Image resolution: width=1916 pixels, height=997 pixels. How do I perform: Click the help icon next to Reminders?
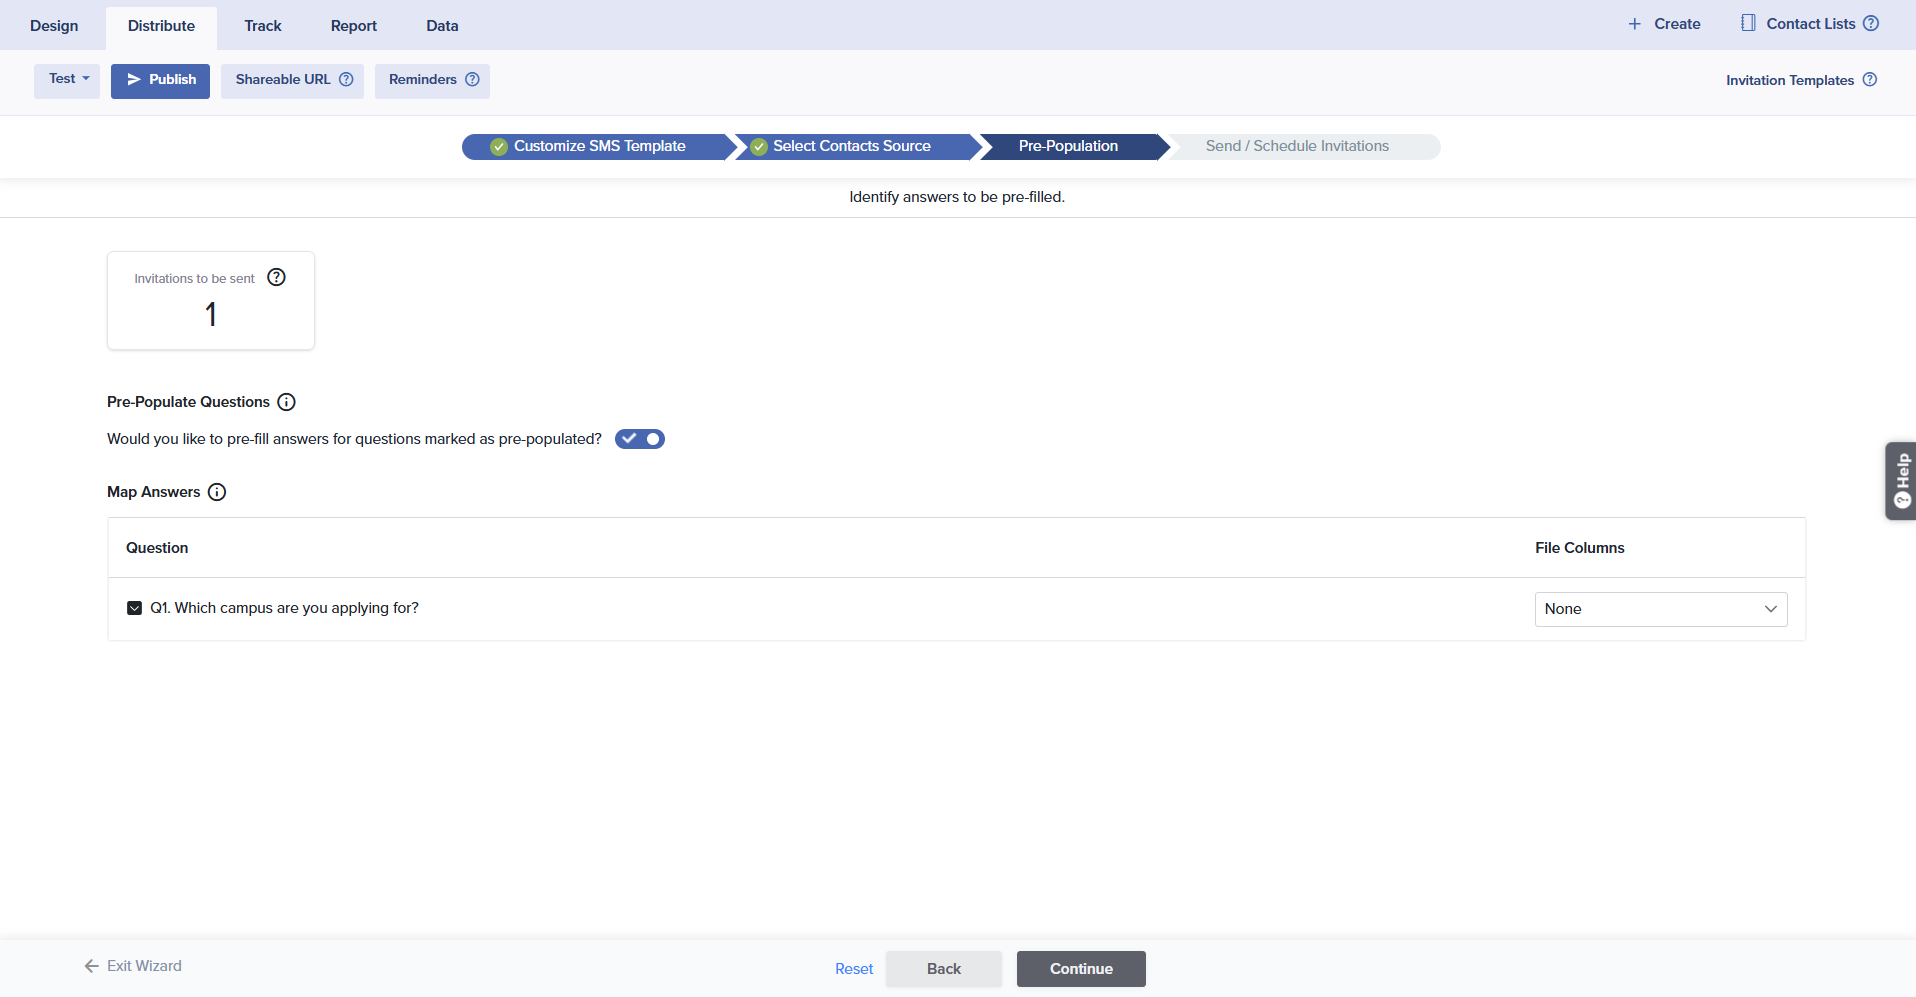[472, 80]
